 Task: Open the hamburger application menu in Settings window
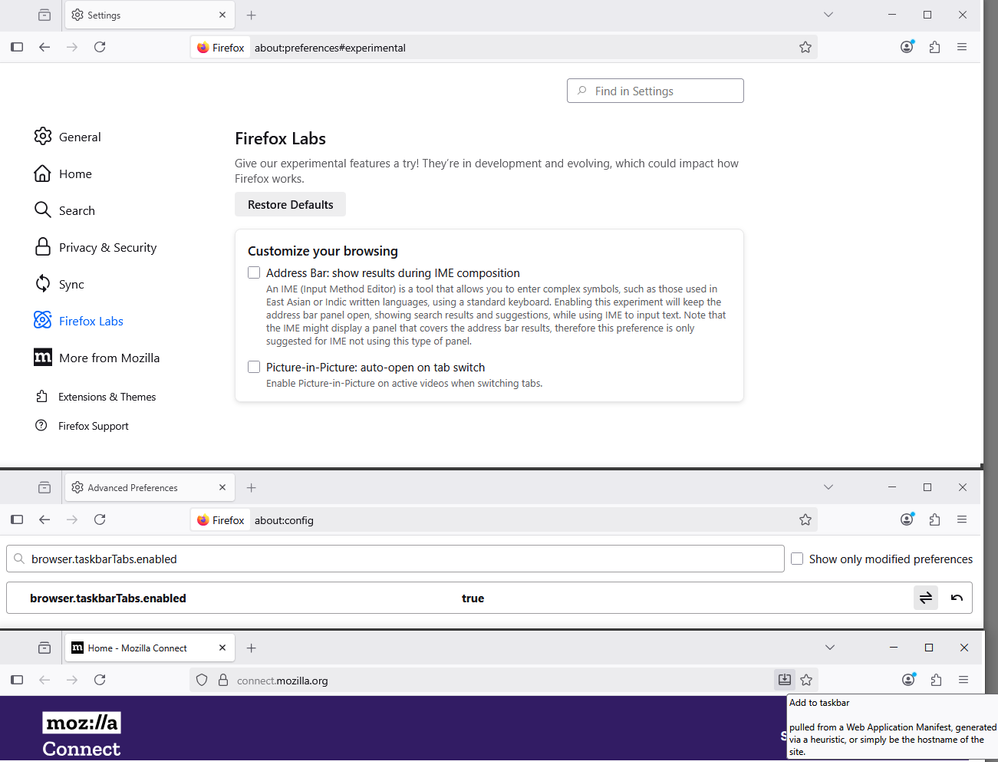point(962,47)
